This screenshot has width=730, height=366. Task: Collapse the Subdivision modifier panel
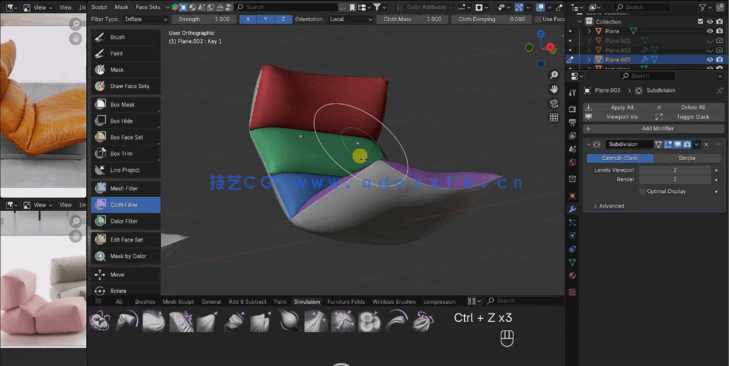pyautogui.click(x=588, y=144)
